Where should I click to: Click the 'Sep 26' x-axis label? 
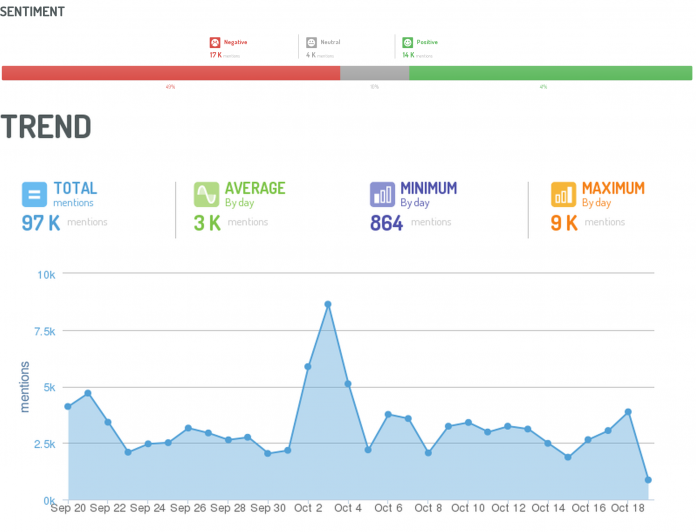[188, 508]
